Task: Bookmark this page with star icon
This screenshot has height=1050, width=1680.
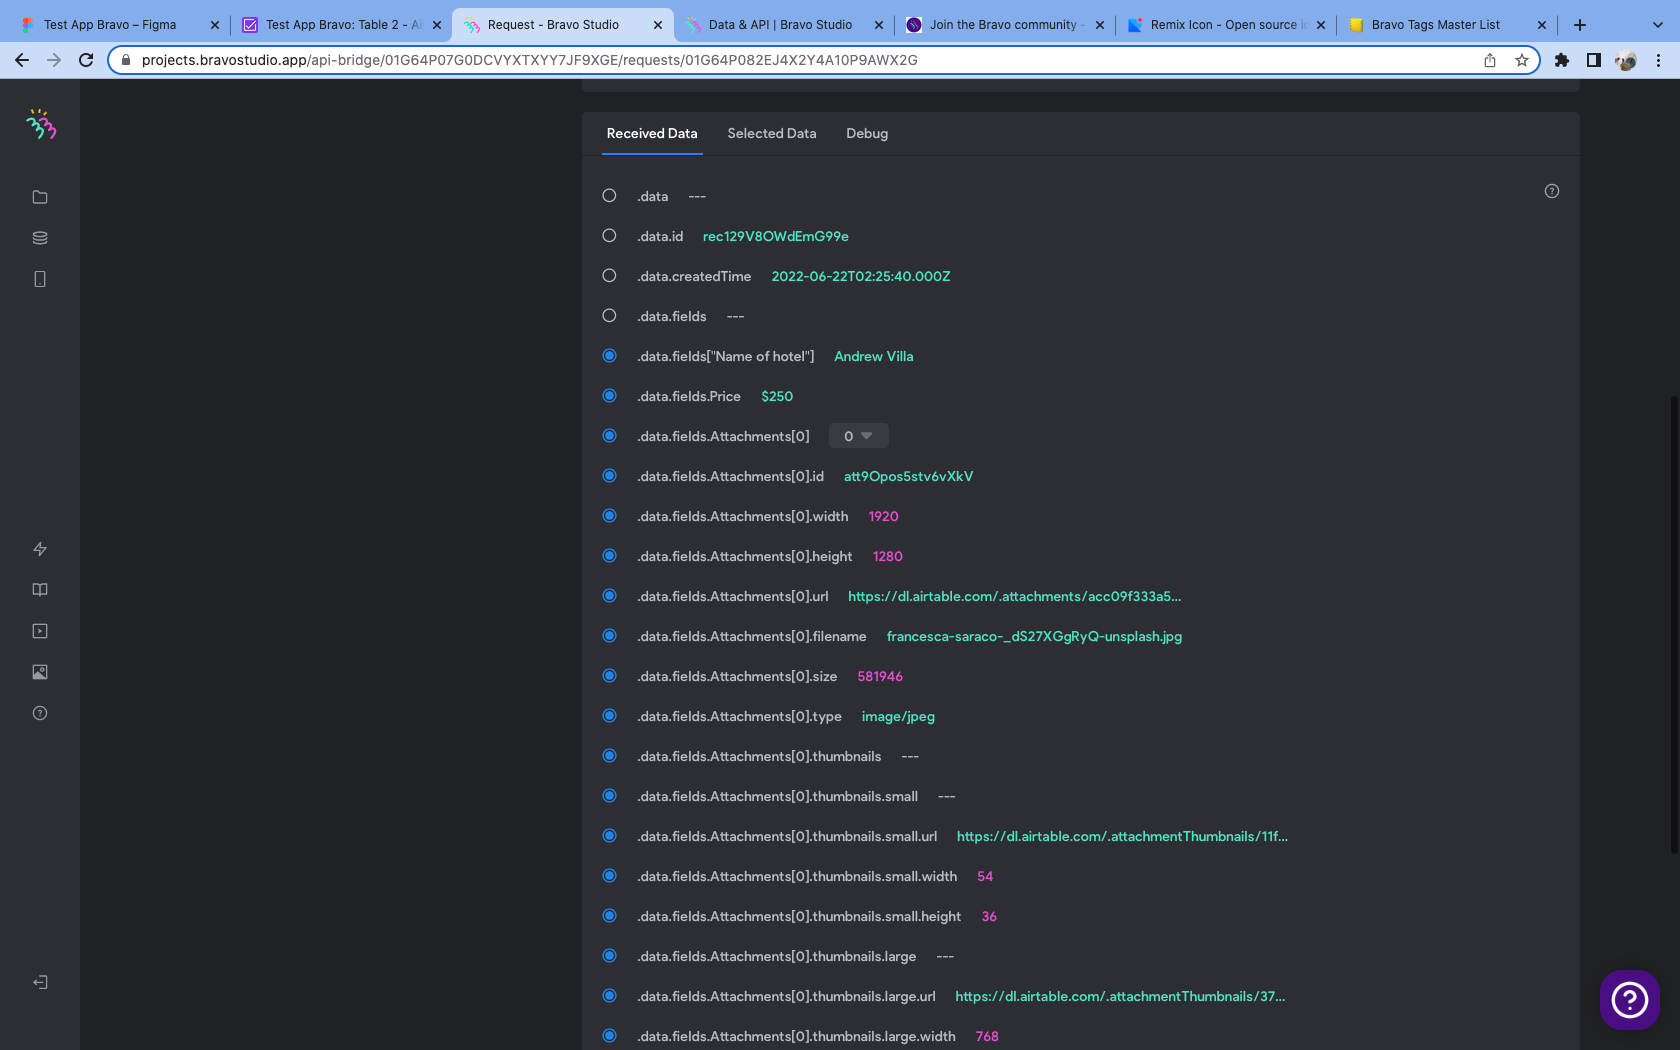Action: pyautogui.click(x=1522, y=60)
